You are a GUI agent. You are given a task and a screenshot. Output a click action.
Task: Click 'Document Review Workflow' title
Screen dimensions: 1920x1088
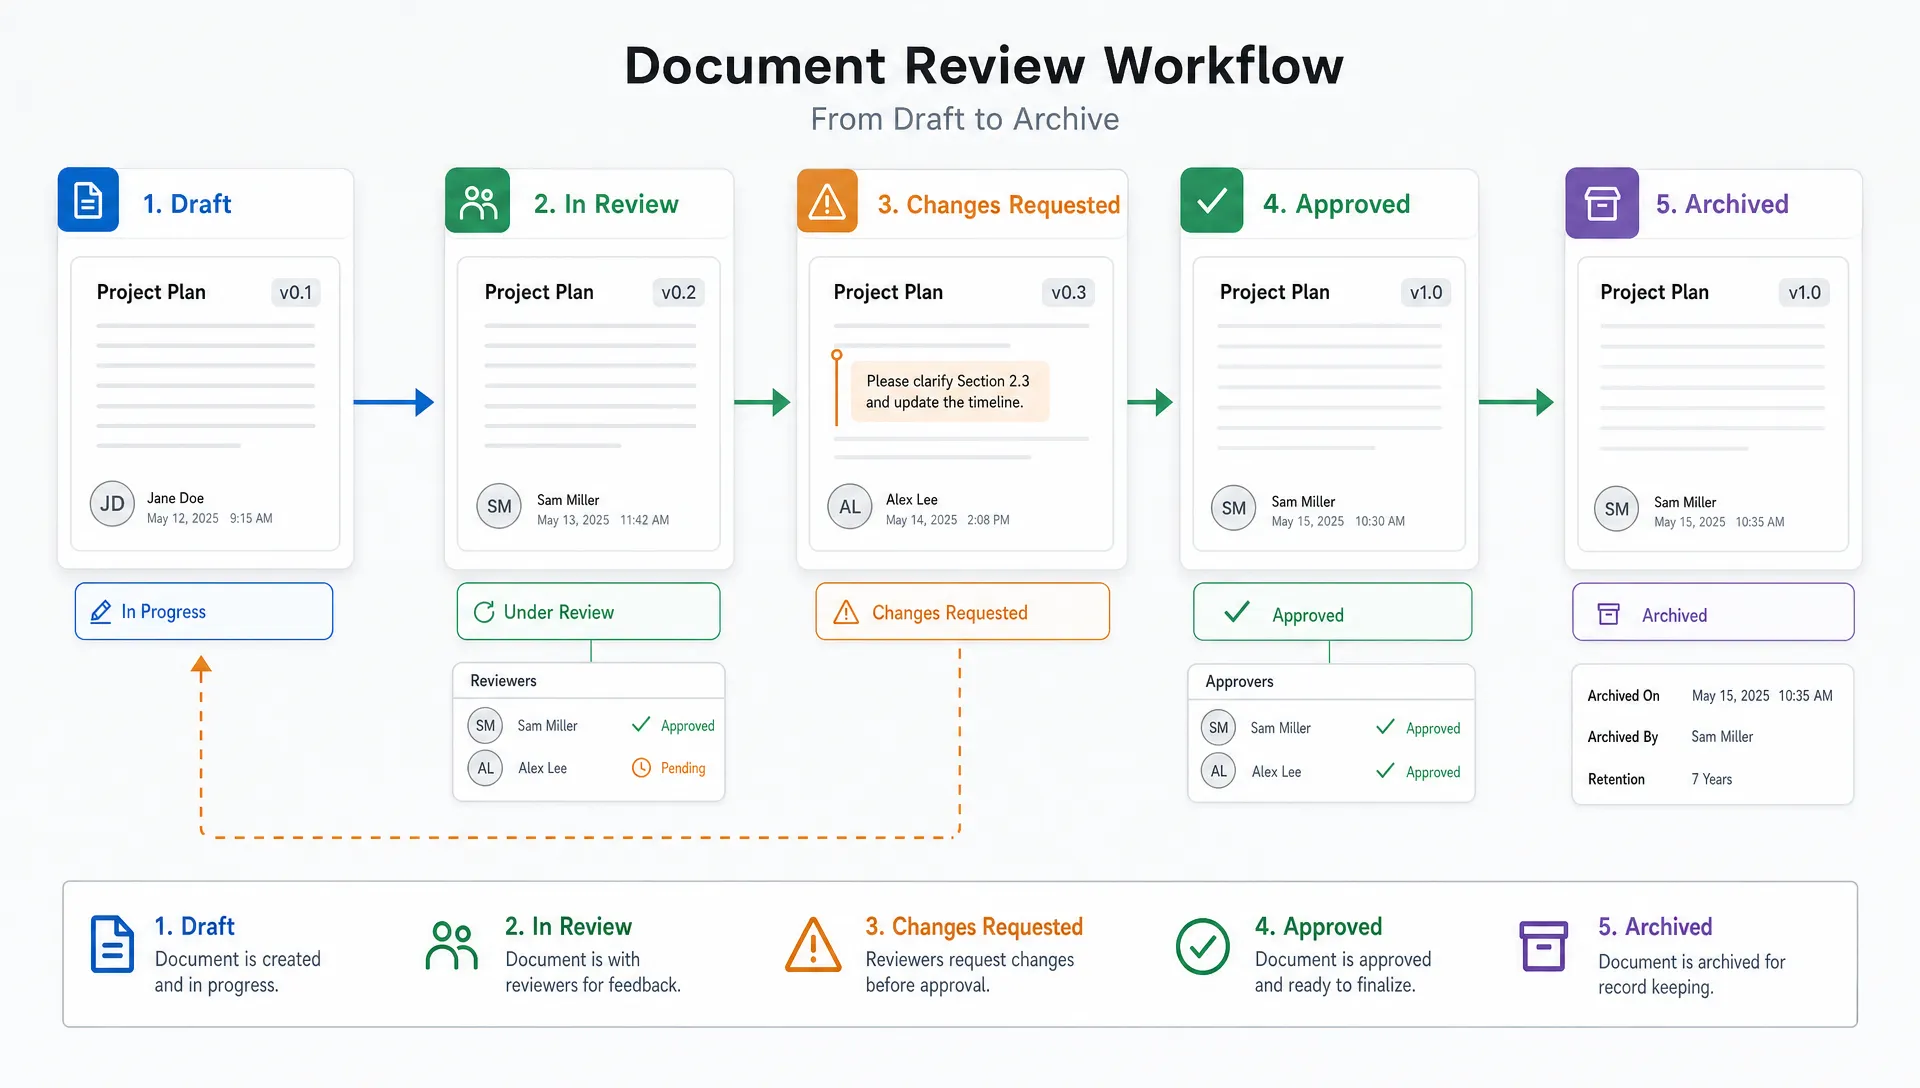pos(984,66)
